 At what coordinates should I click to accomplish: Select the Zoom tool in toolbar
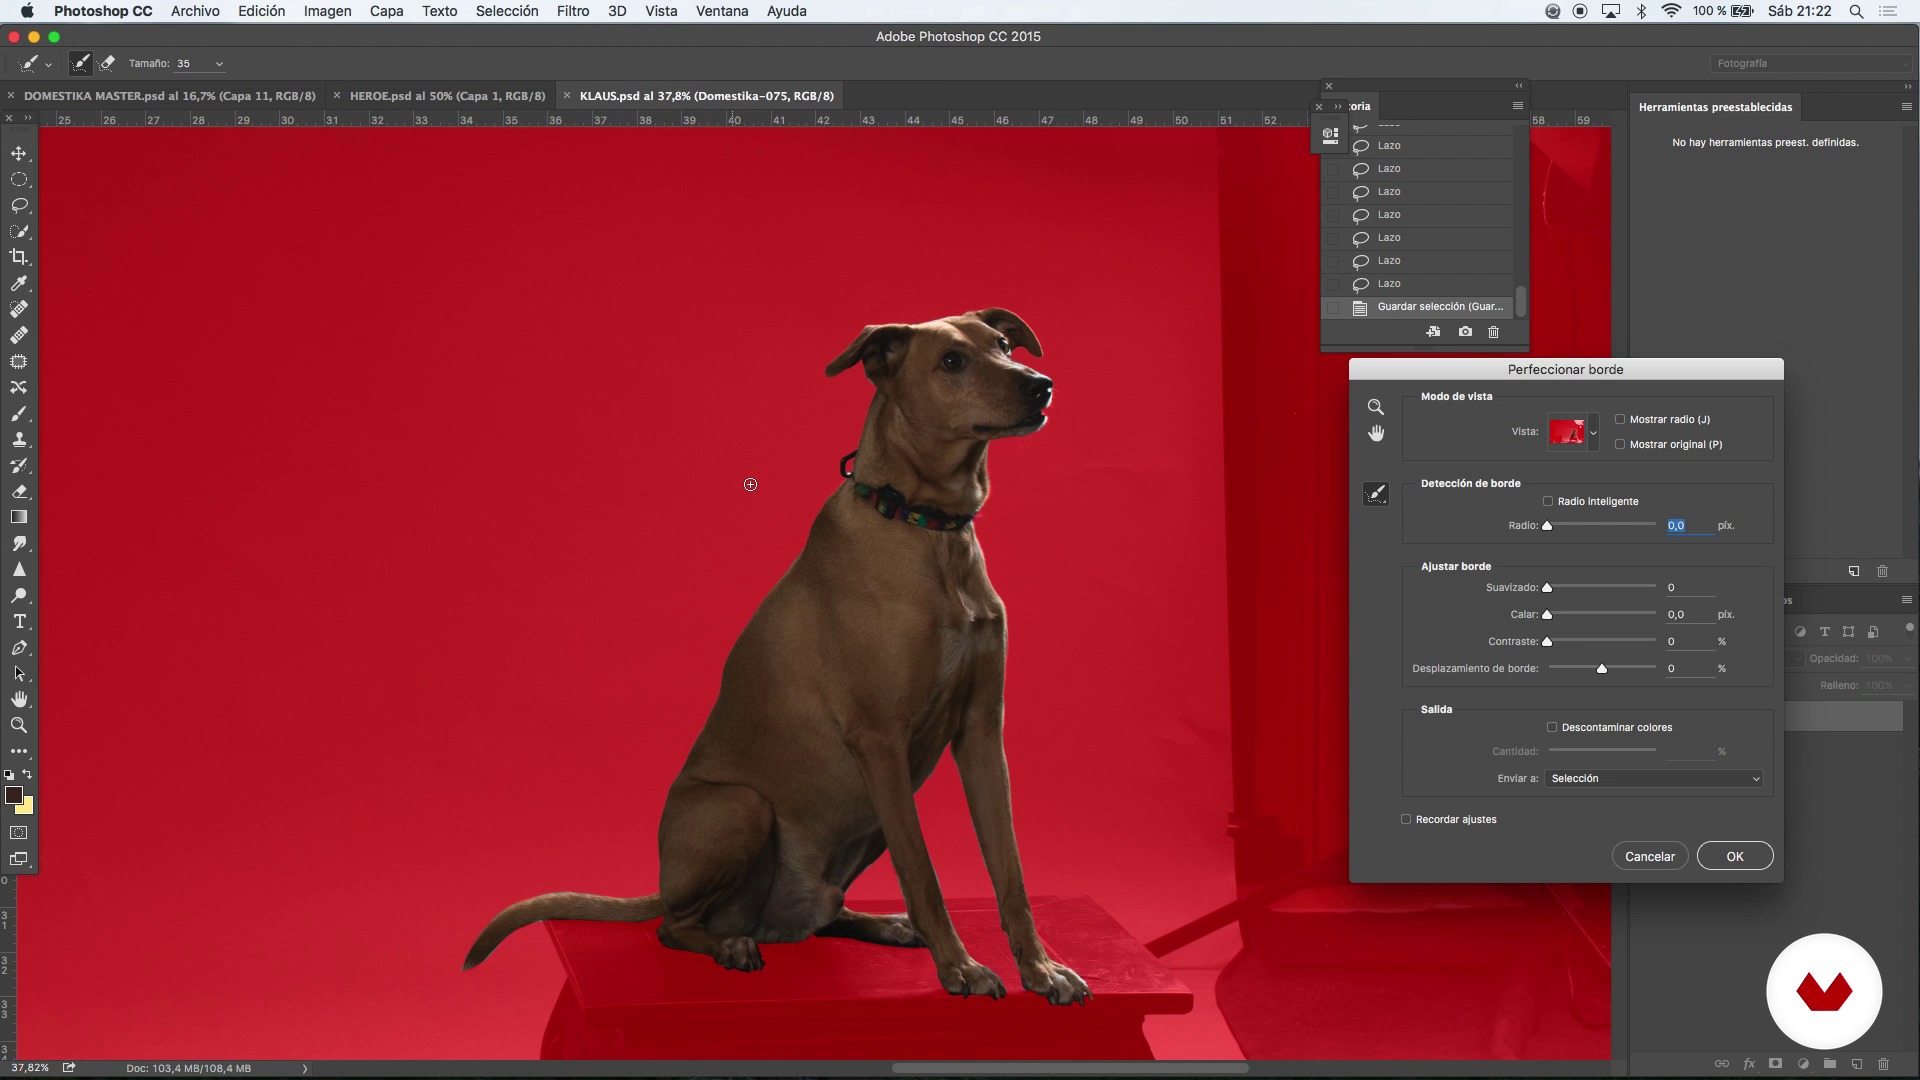point(19,726)
